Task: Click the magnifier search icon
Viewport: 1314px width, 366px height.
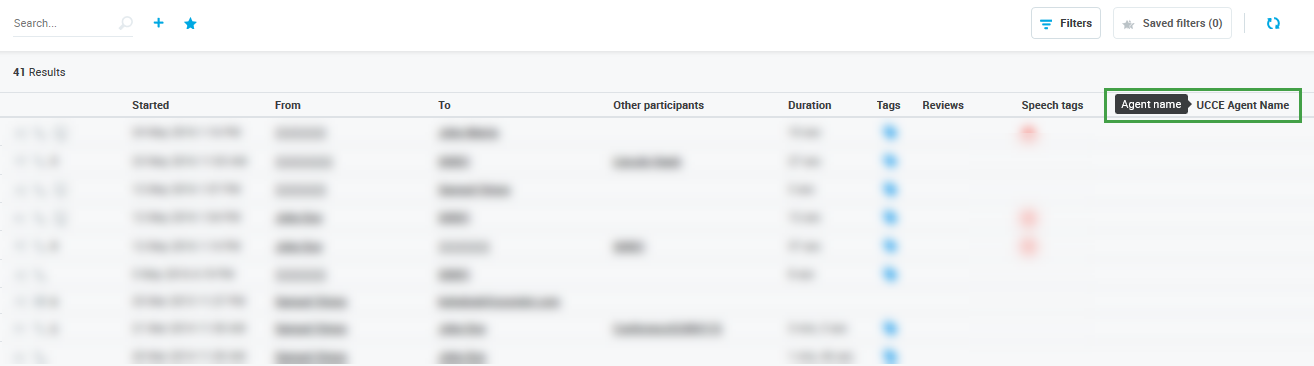Action: tap(126, 23)
